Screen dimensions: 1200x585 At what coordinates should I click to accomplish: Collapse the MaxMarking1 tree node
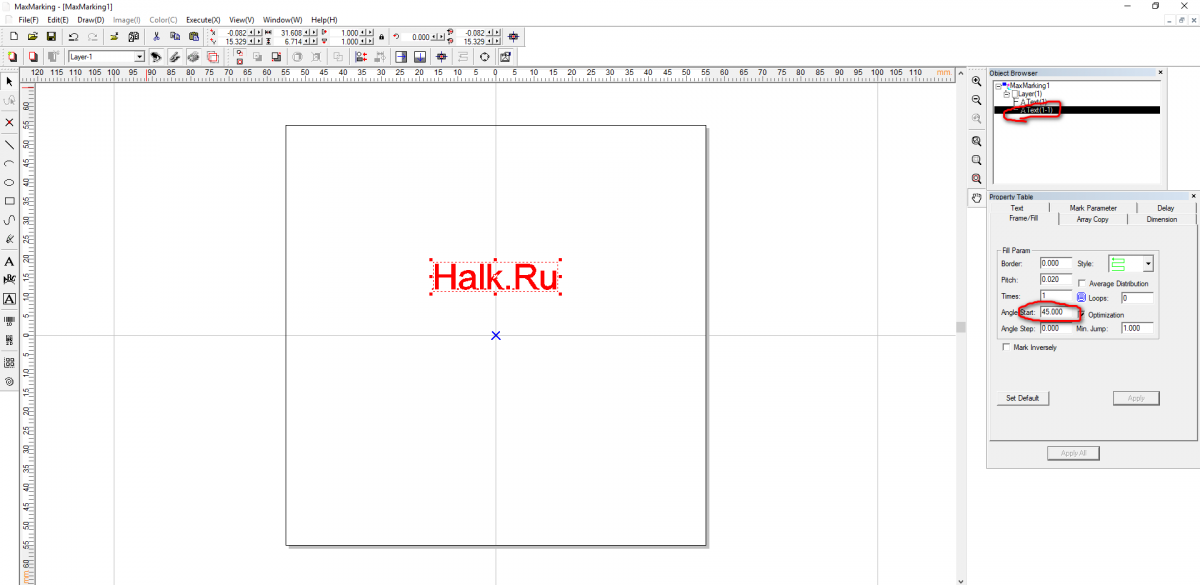point(998,86)
